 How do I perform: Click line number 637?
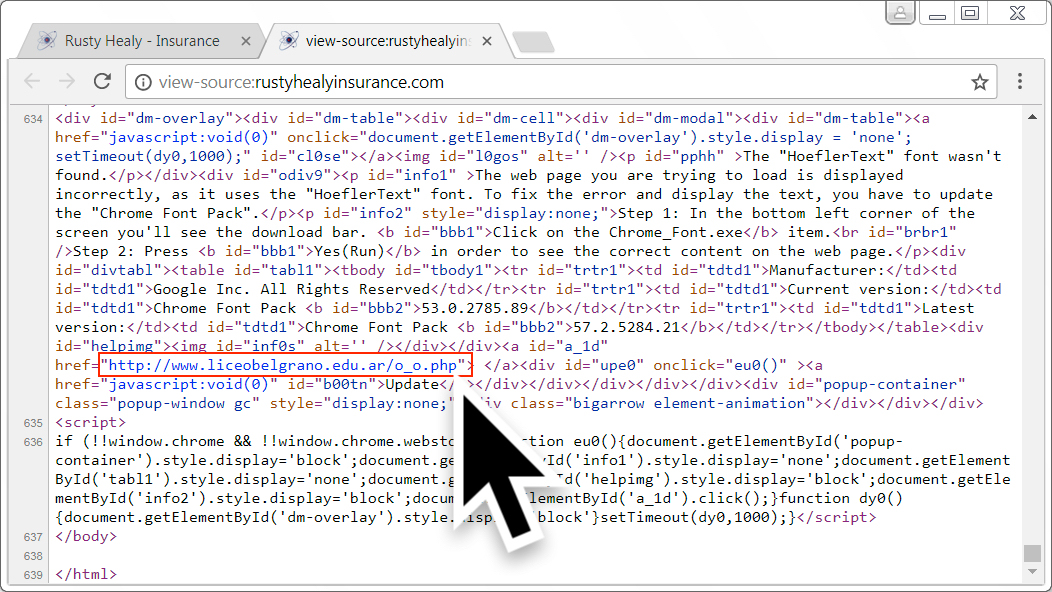[33, 537]
